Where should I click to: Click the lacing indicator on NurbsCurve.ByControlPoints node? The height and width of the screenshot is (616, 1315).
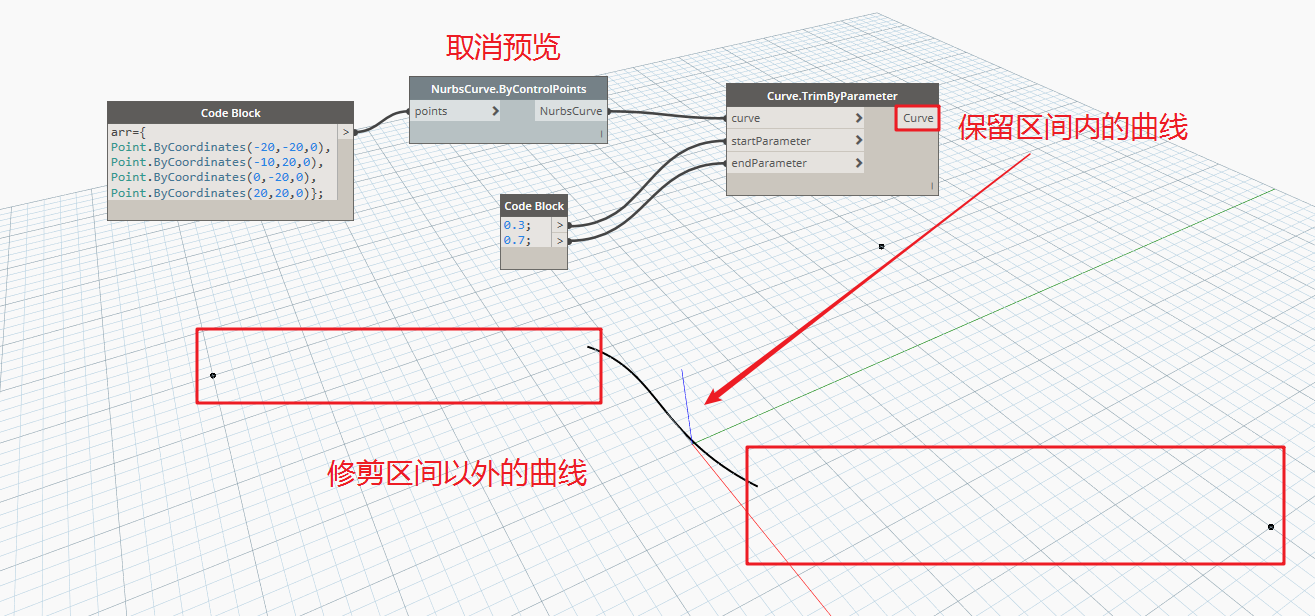pos(601,133)
